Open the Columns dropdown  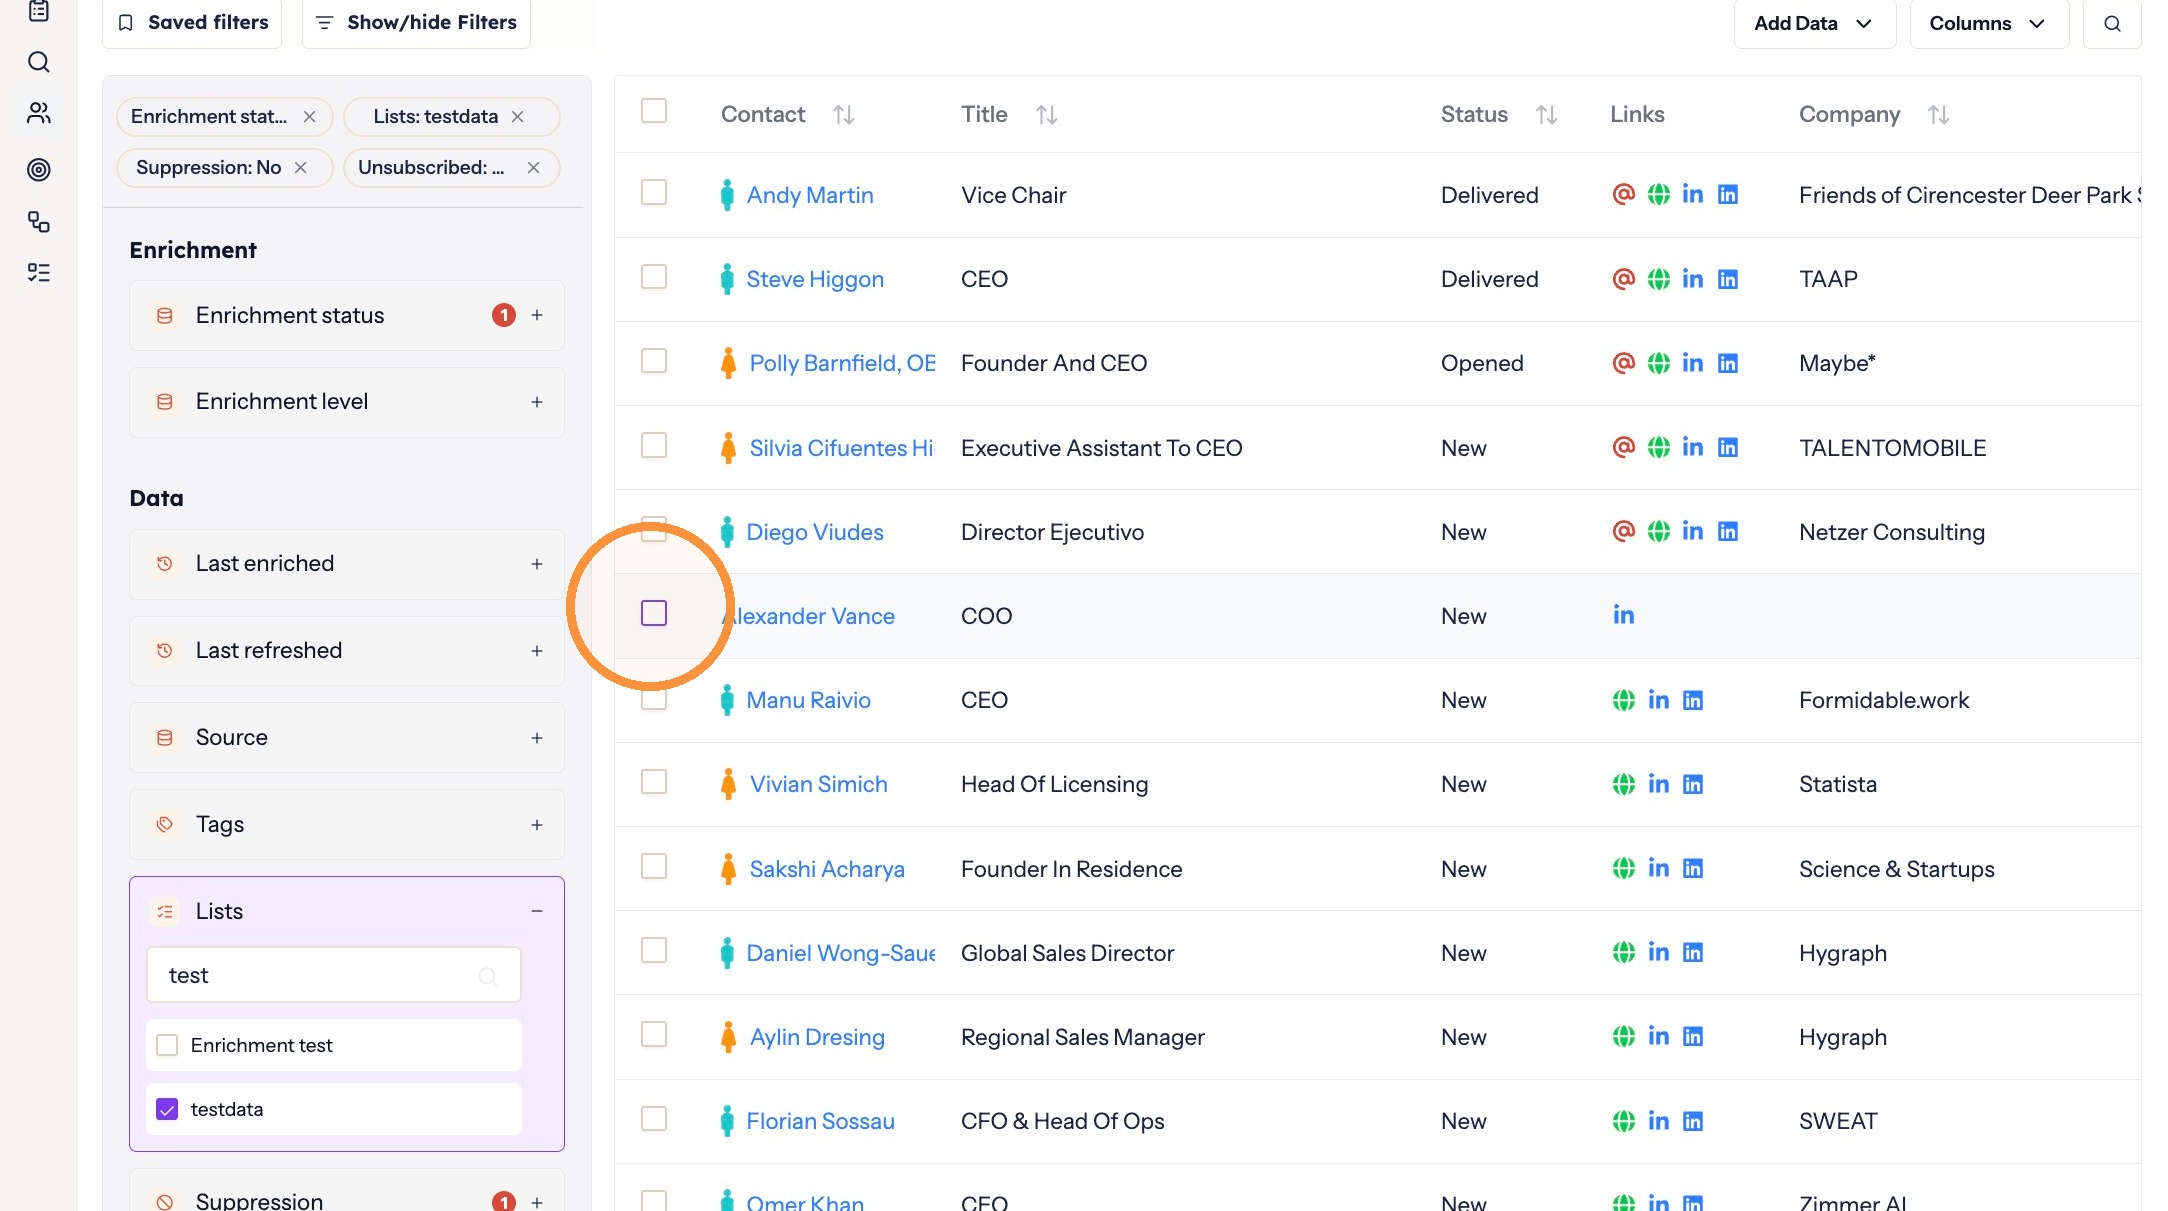coord(1988,23)
